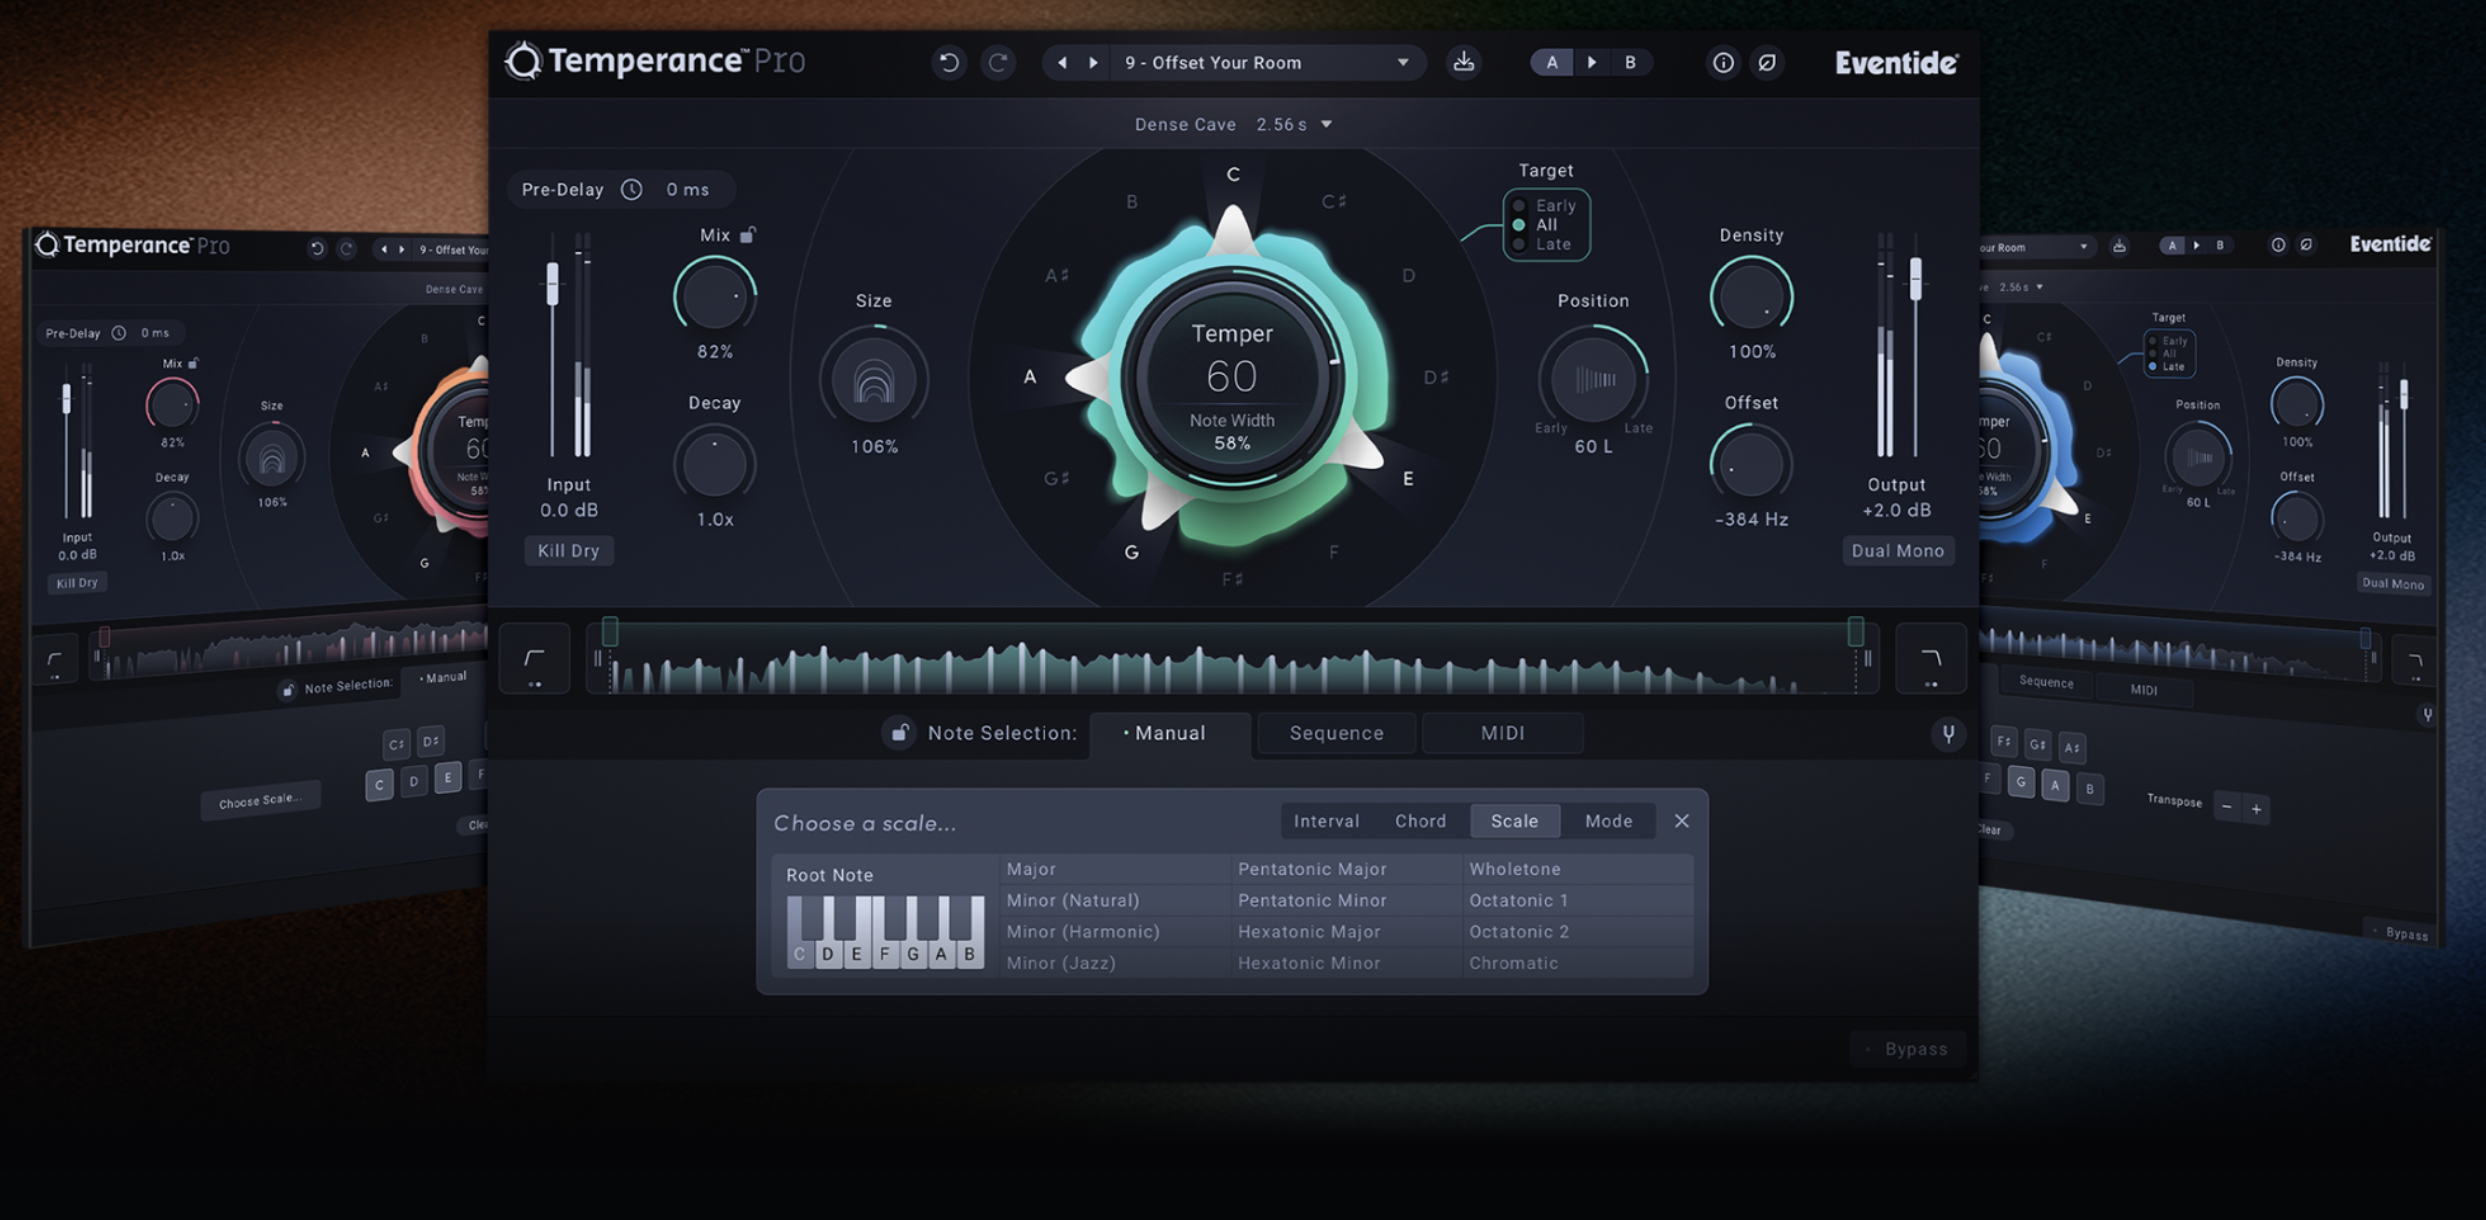This screenshot has width=2486, height=1220.
Task: Open the info icon in the header
Action: tap(1722, 63)
